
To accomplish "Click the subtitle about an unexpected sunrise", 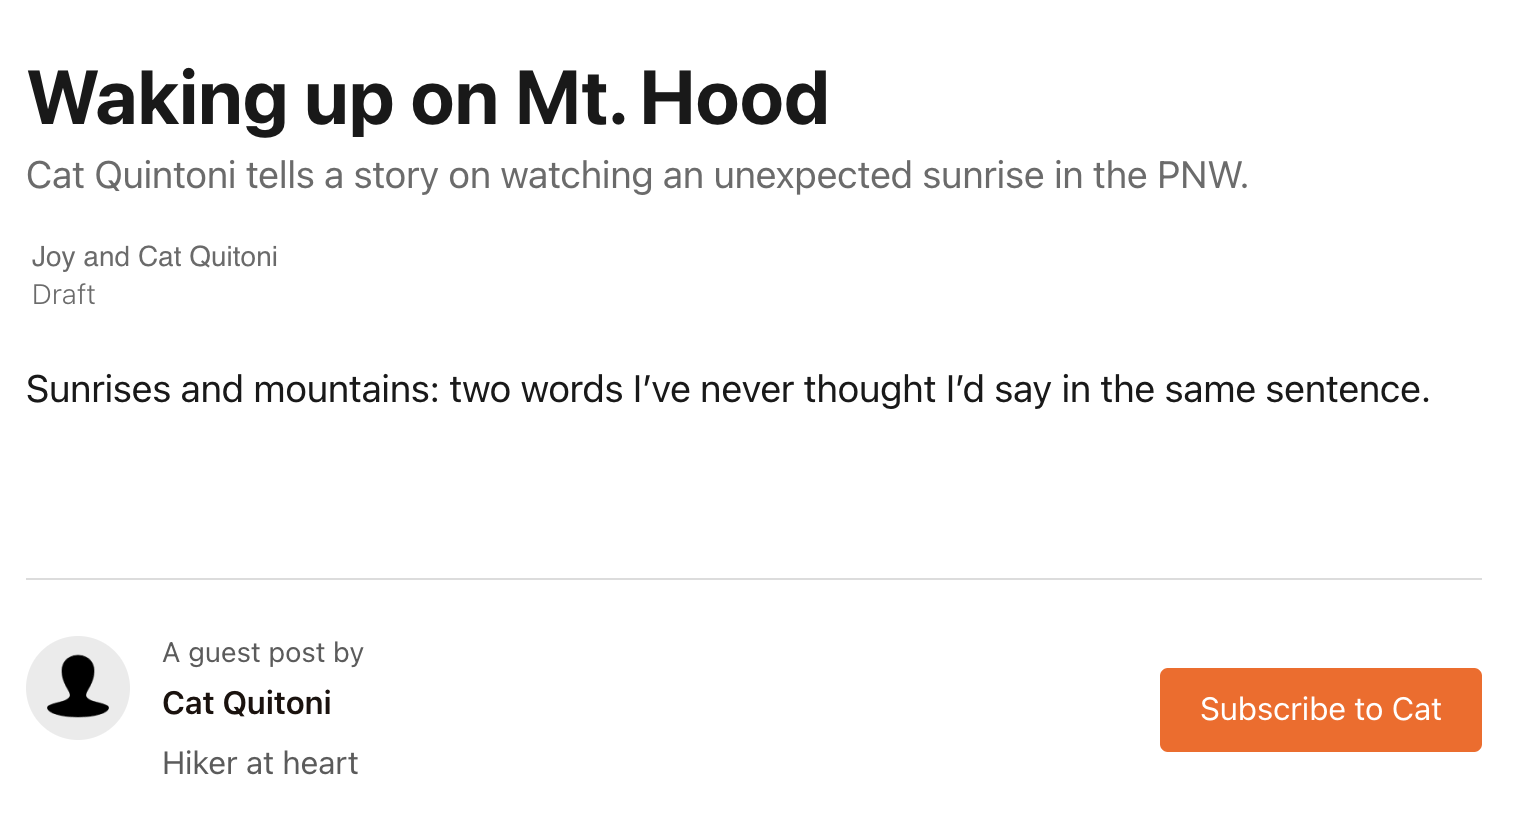I will point(637,175).
